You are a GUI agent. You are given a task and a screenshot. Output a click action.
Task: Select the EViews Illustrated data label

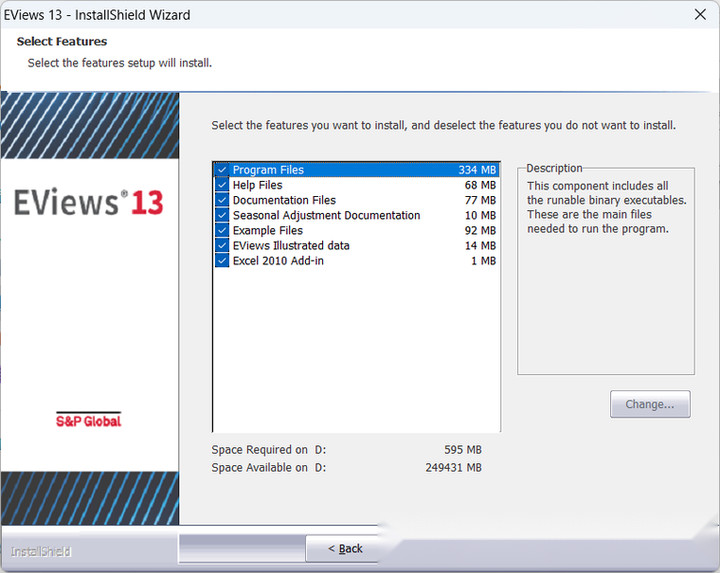pos(291,245)
